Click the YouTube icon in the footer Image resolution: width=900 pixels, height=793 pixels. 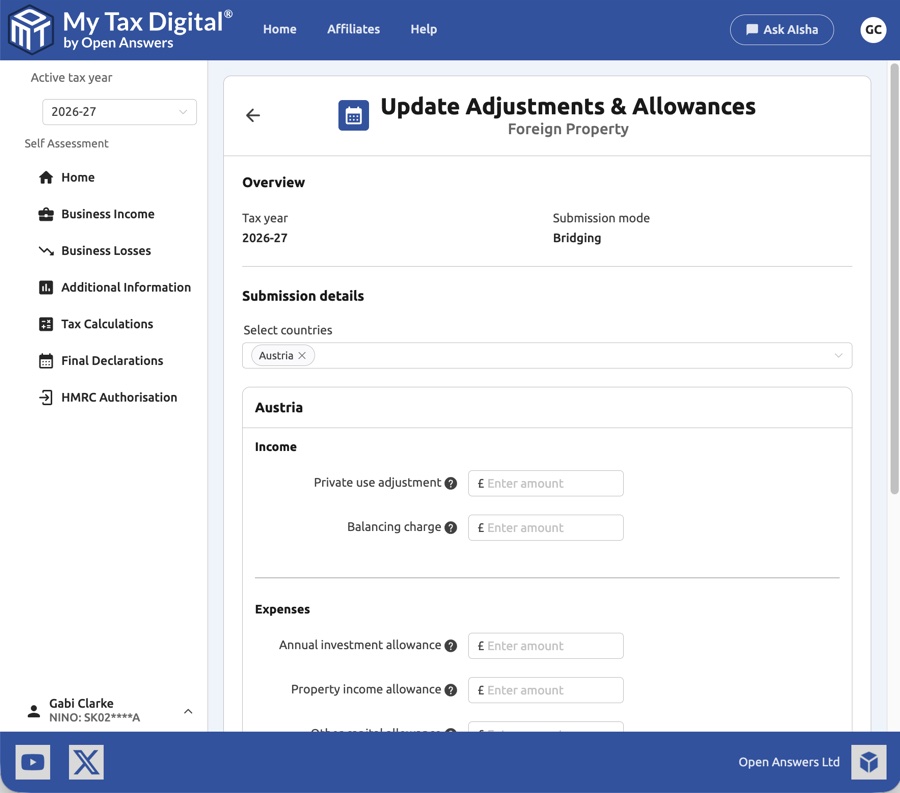[x=32, y=762]
